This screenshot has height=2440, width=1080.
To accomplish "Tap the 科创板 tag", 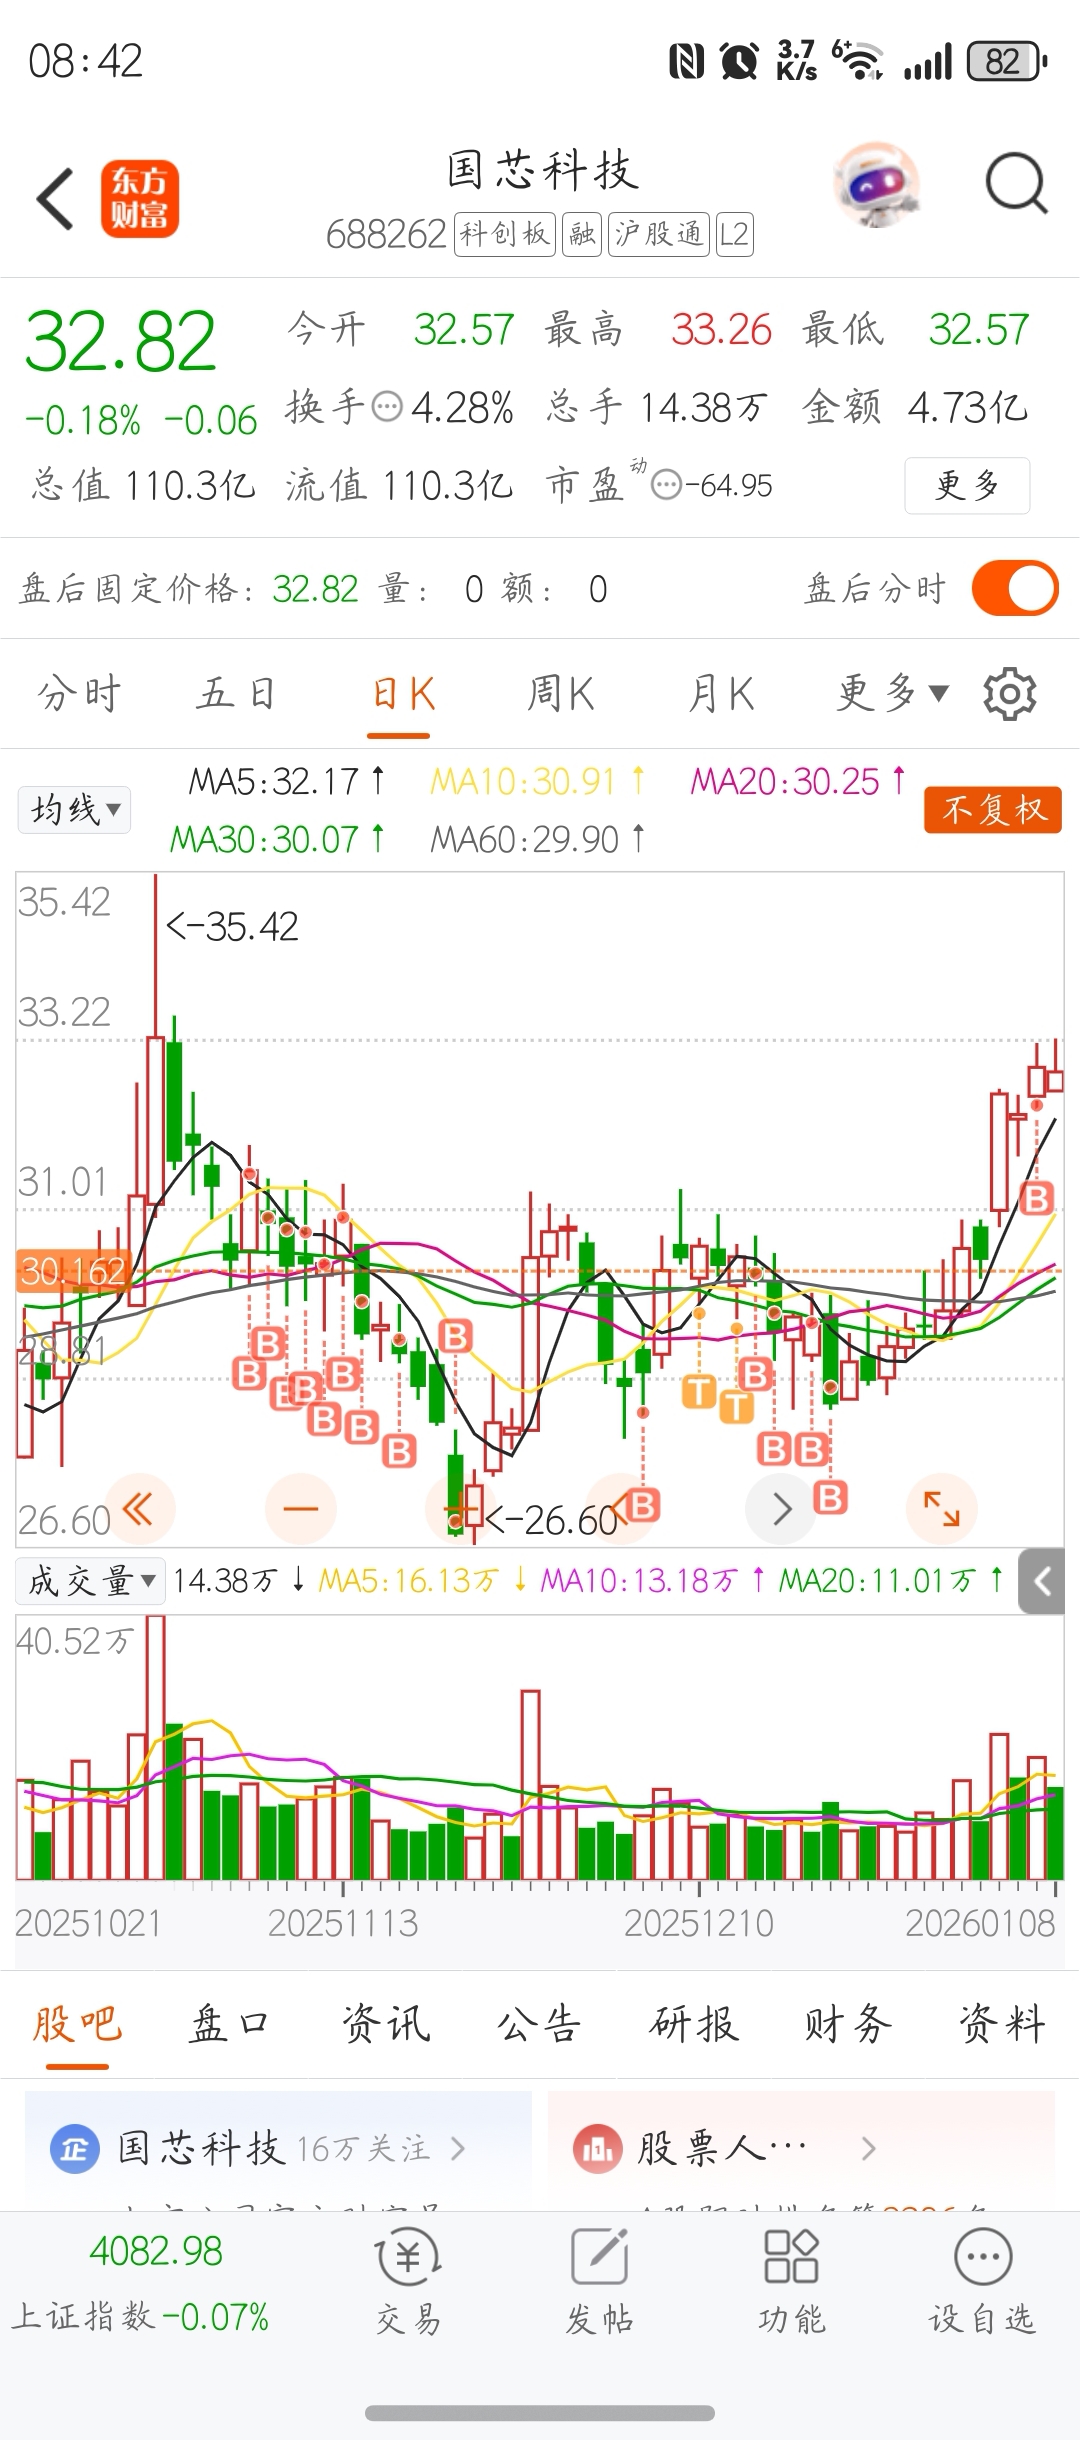I will [x=505, y=235].
